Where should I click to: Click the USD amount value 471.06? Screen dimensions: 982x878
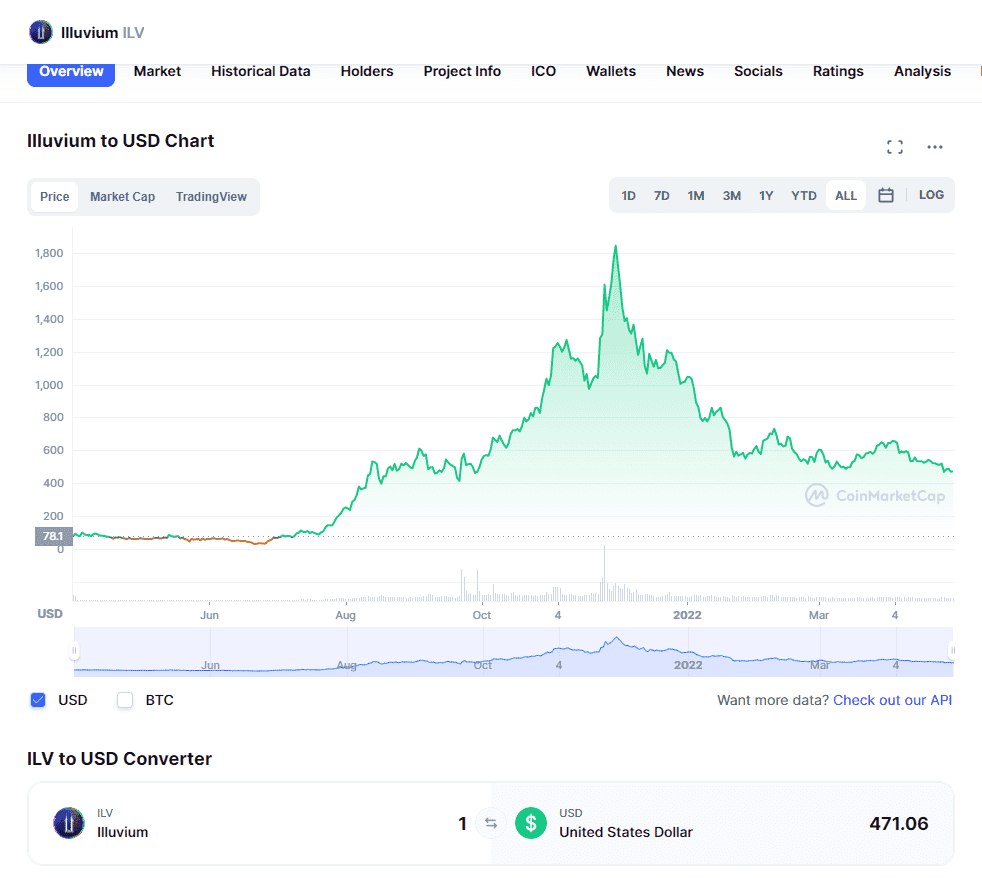[x=898, y=823]
